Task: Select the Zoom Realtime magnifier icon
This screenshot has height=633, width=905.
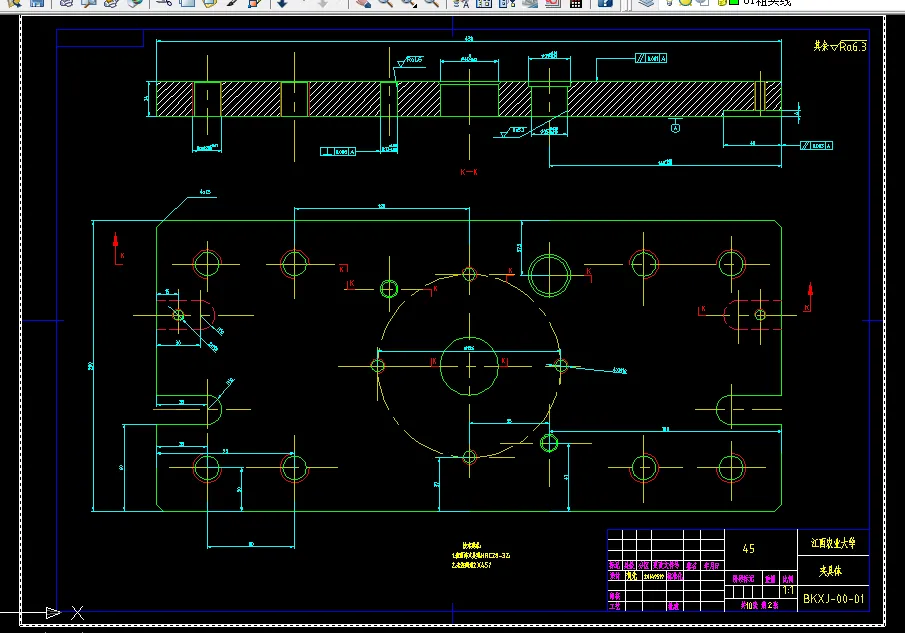Action: (386, 3)
